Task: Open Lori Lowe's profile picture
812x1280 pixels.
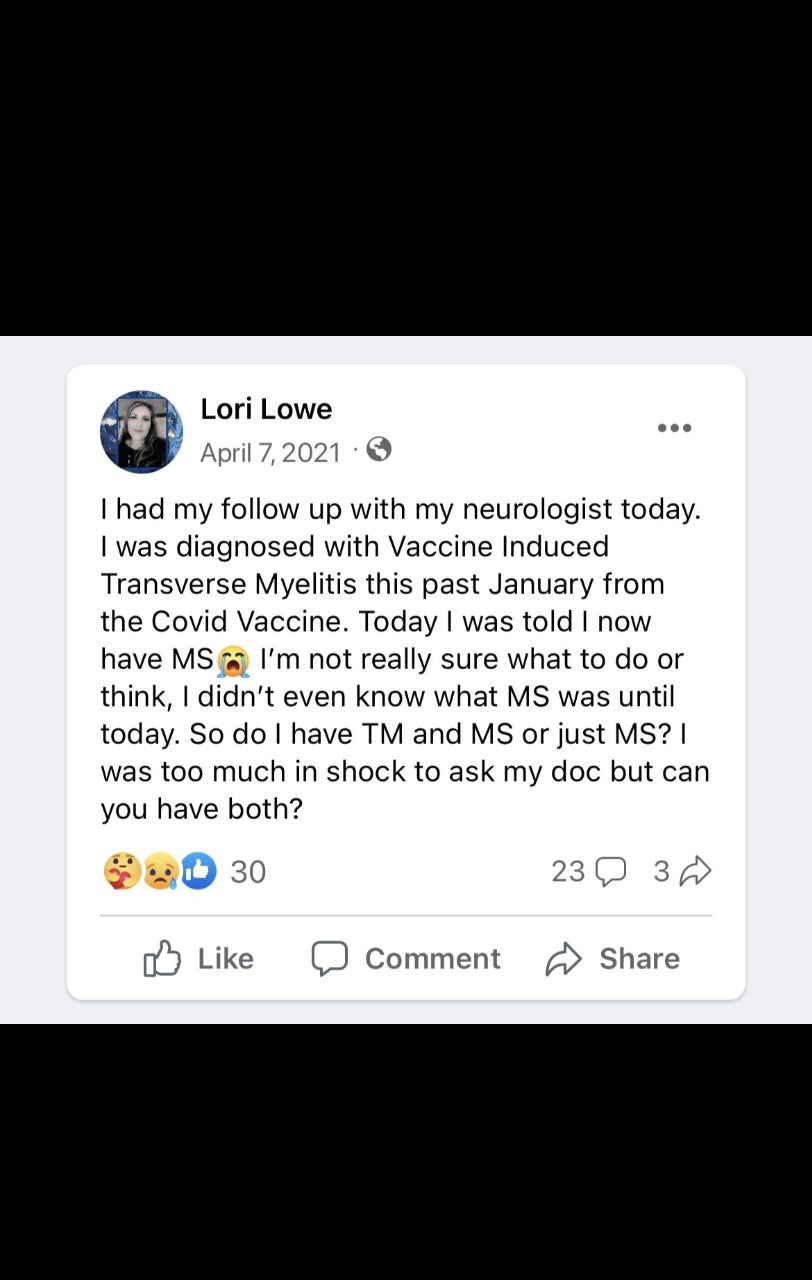Action: 141,432
